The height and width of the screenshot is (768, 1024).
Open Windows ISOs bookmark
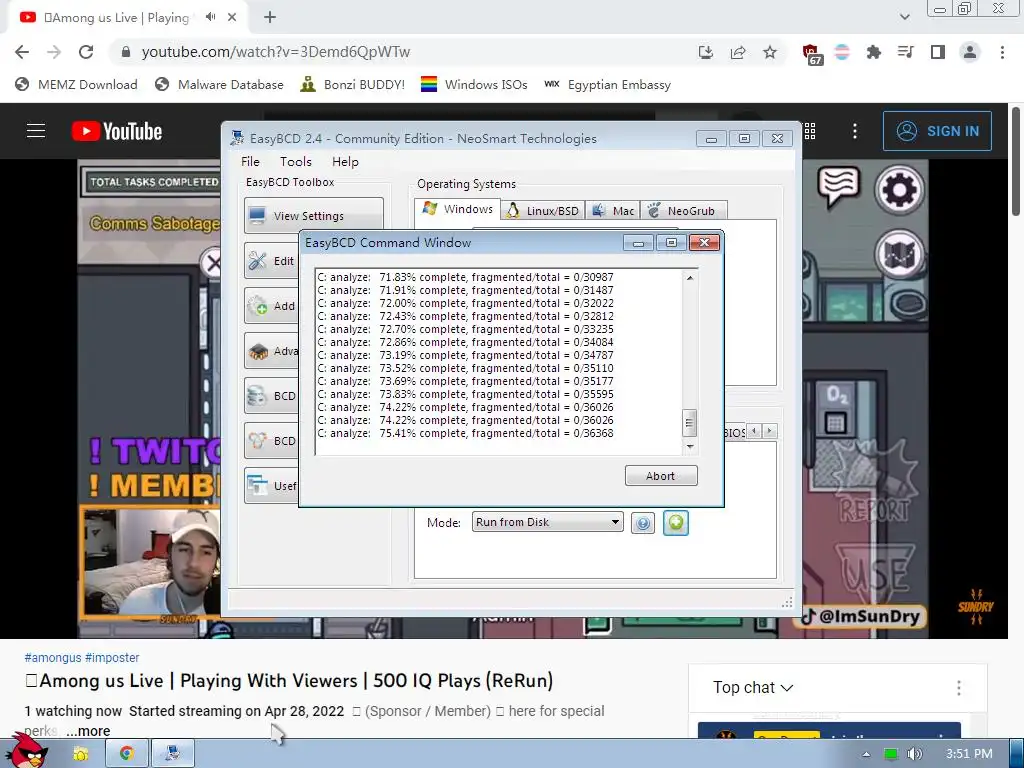click(474, 85)
